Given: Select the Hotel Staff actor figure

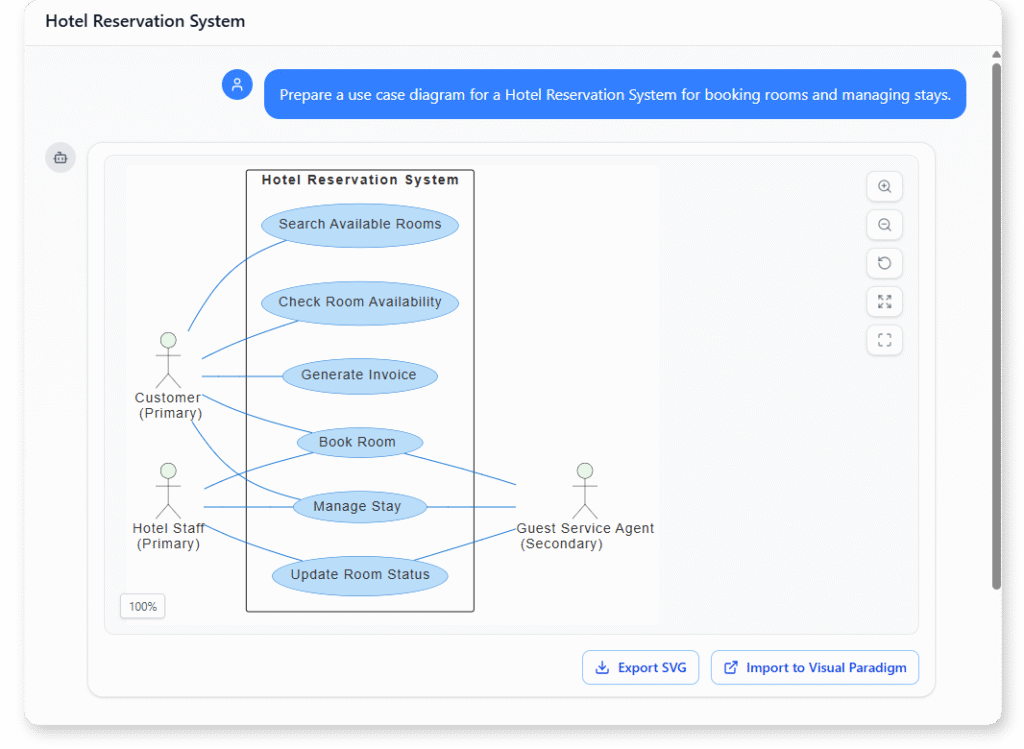Looking at the screenshot, I should click(x=168, y=491).
